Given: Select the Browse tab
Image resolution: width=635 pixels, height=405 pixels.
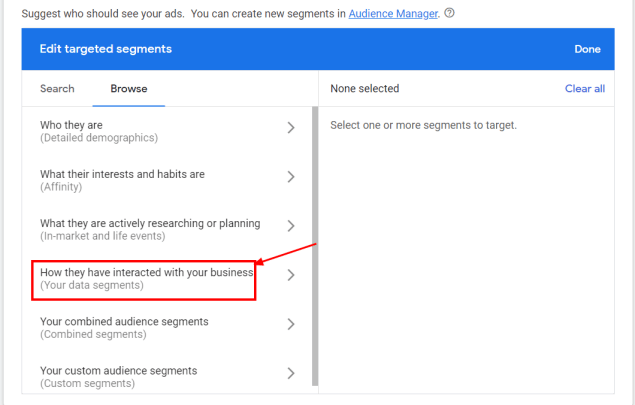Looking at the screenshot, I should 129,88.
